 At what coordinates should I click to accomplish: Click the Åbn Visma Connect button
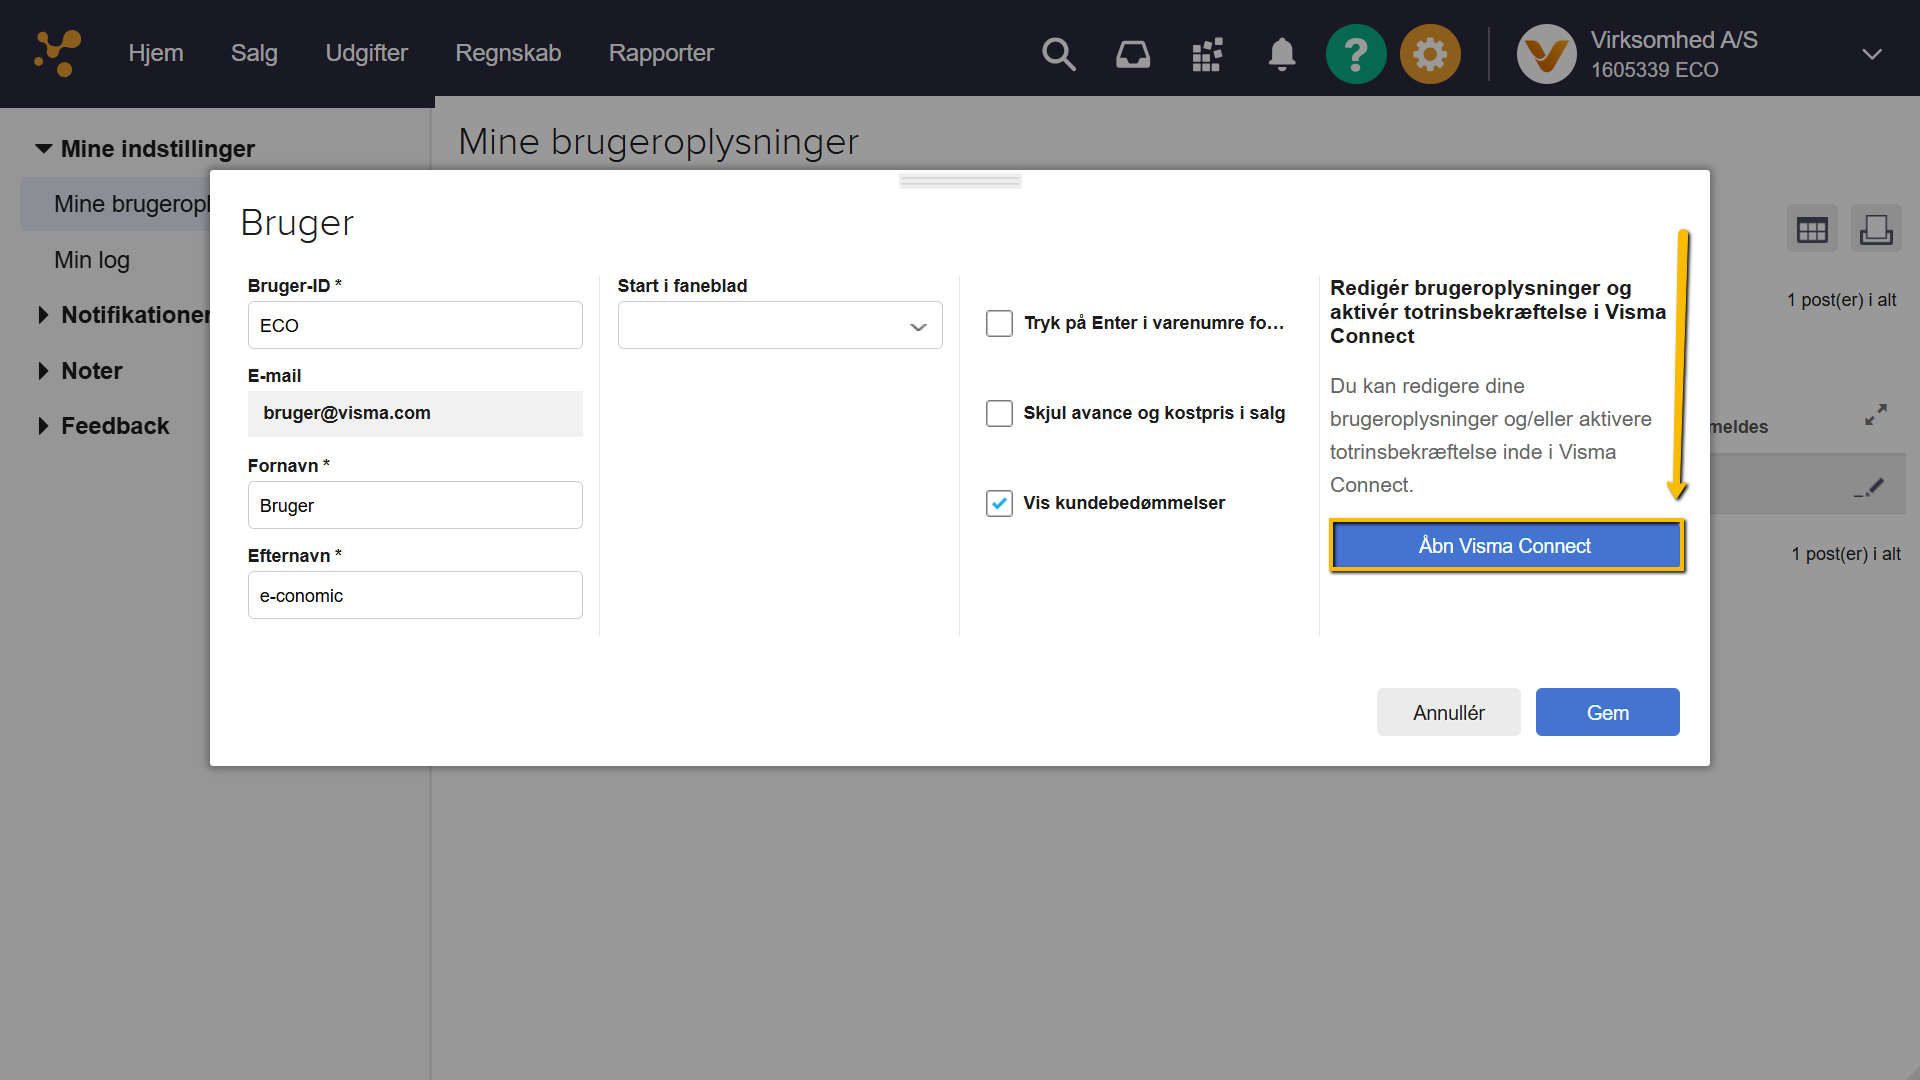pyautogui.click(x=1506, y=546)
